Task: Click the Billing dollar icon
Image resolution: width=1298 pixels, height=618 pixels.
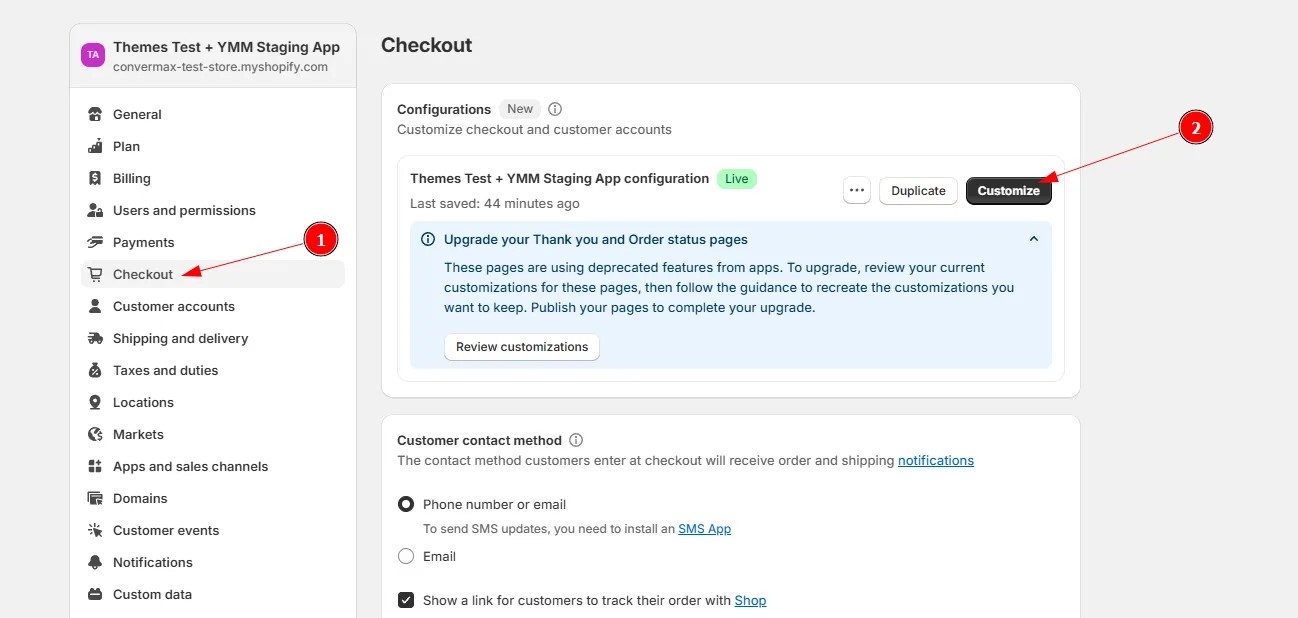Action: 95,178
